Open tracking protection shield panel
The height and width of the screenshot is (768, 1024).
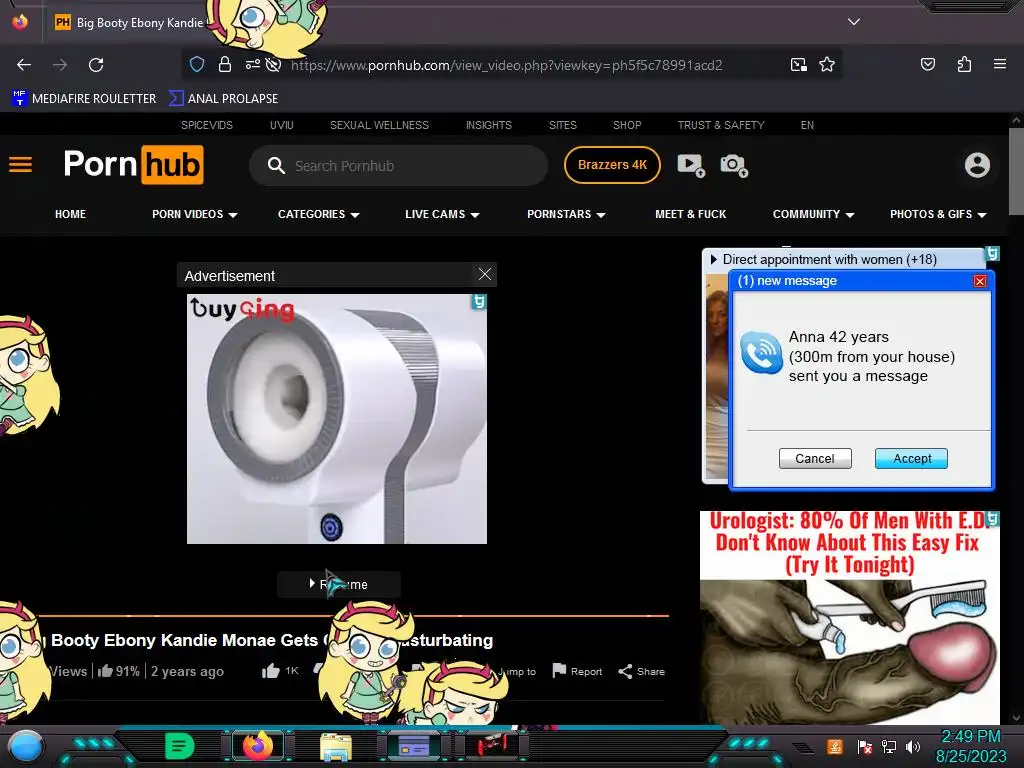(197, 64)
